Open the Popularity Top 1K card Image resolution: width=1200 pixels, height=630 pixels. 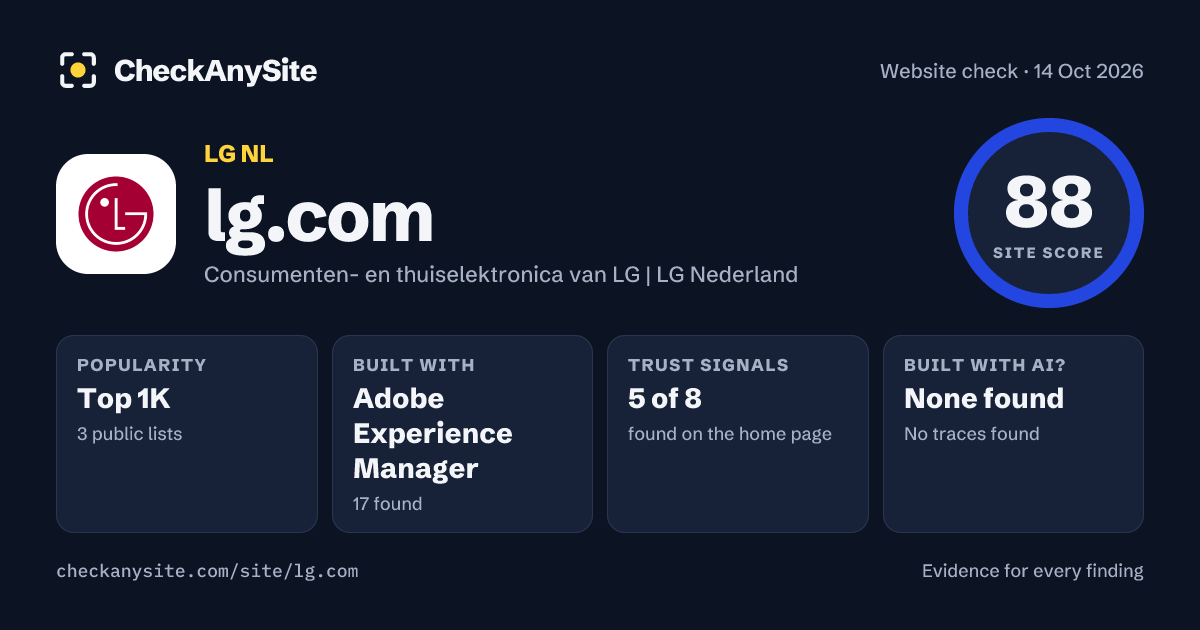tap(187, 434)
